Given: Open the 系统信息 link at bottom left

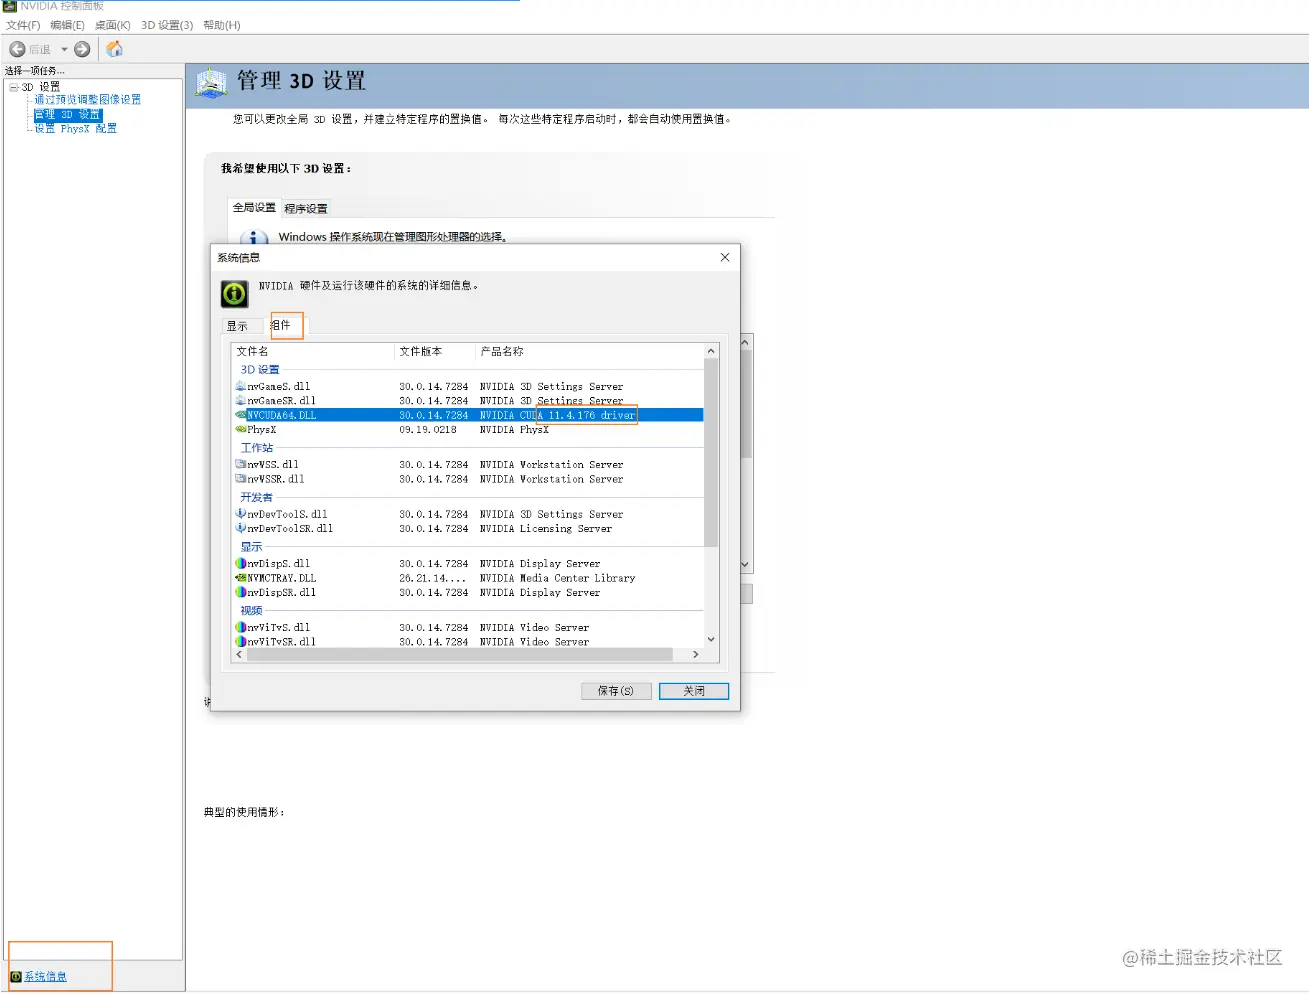Looking at the screenshot, I should tap(45, 976).
